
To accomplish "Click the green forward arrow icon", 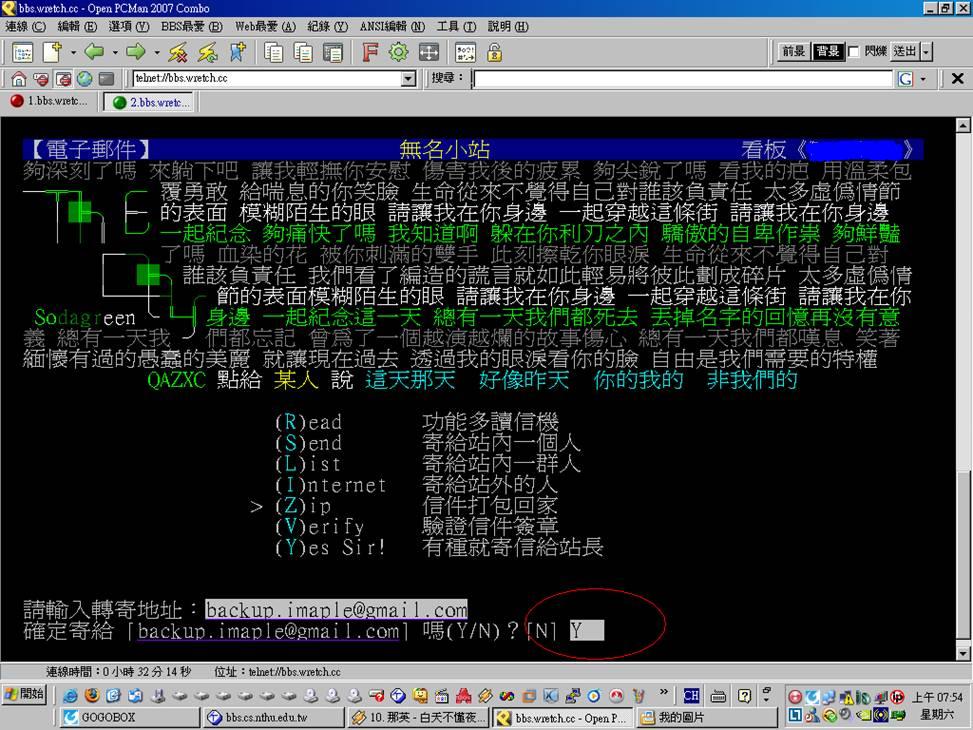I will pos(136,52).
